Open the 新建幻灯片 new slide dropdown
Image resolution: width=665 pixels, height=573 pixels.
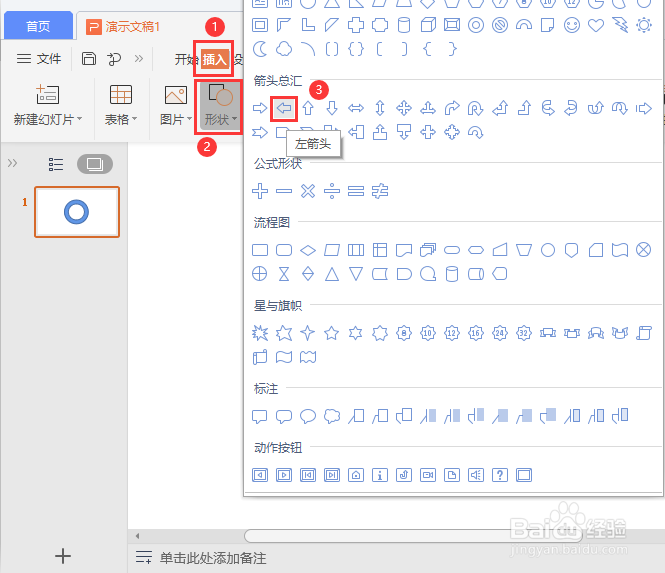tap(48, 105)
